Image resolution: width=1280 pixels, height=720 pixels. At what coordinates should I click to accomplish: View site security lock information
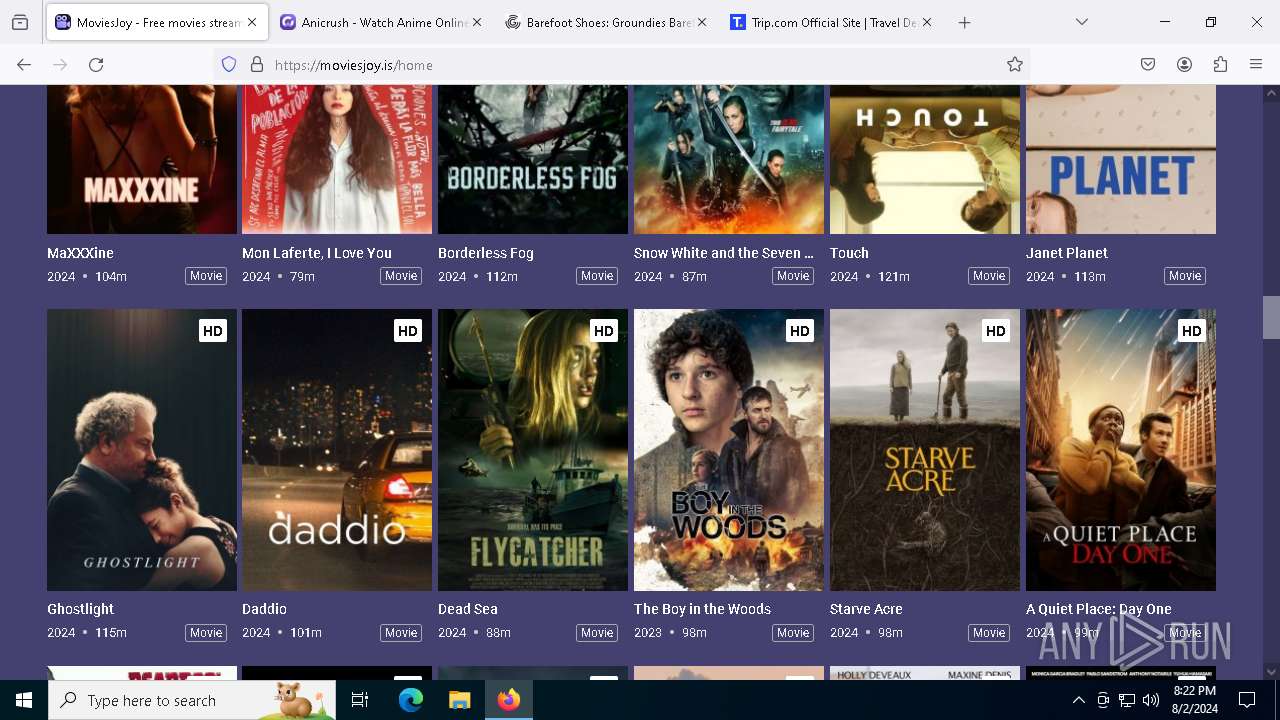[257, 65]
